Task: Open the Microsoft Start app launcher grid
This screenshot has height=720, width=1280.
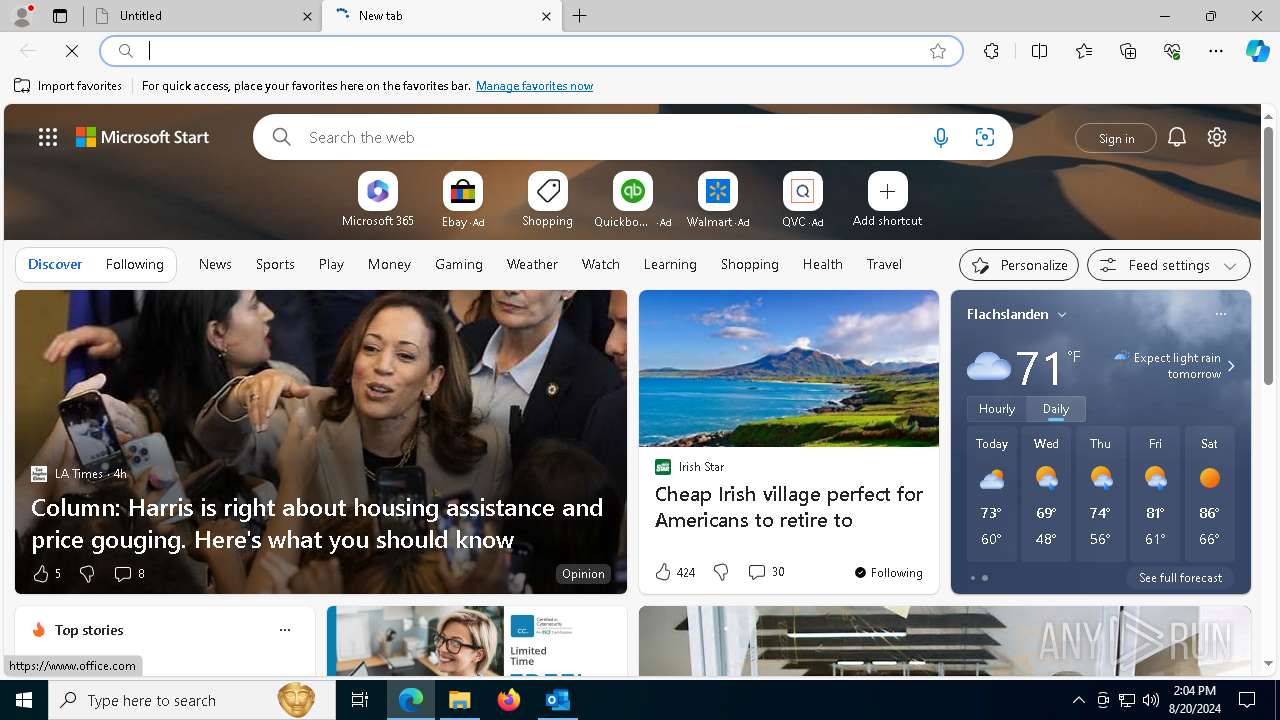Action: click(48, 138)
